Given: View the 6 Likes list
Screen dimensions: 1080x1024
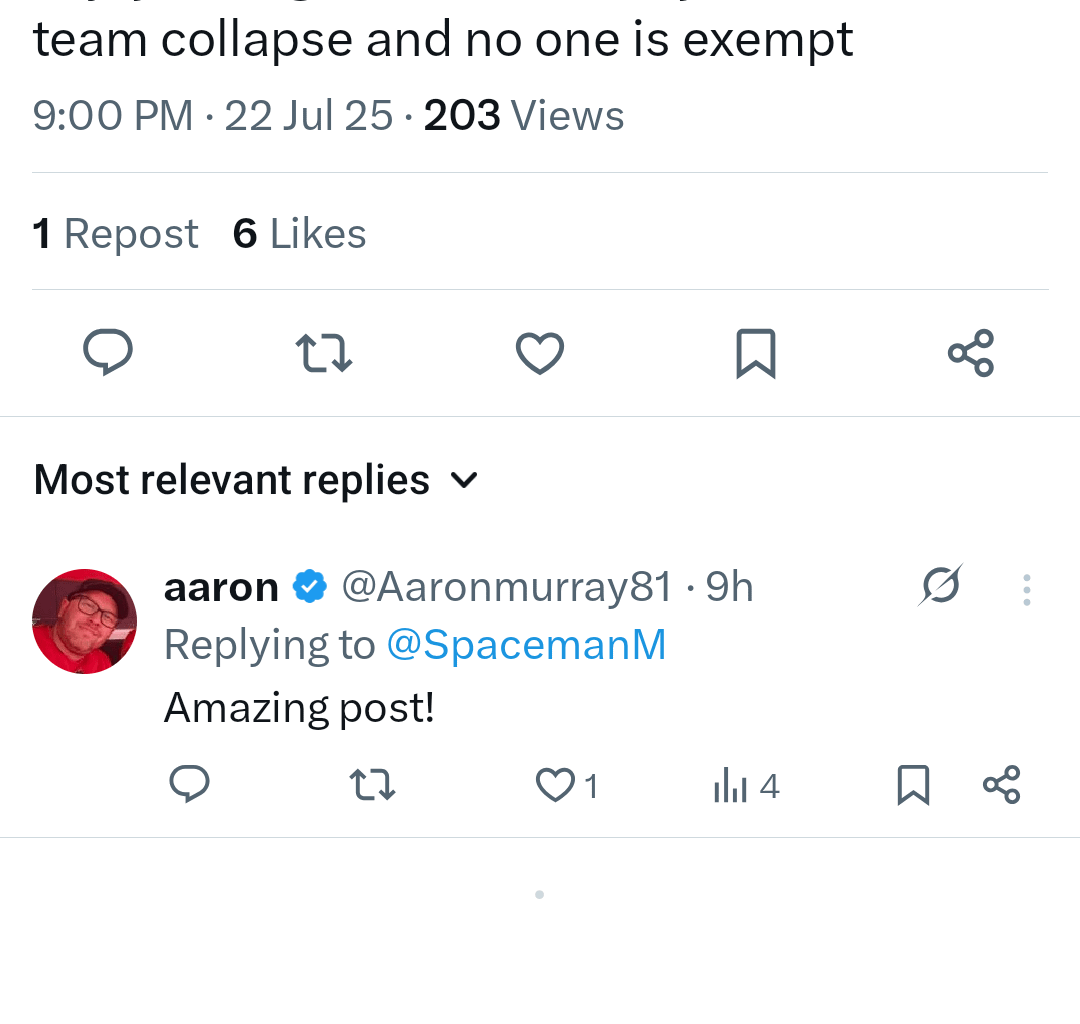Looking at the screenshot, I should [298, 233].
